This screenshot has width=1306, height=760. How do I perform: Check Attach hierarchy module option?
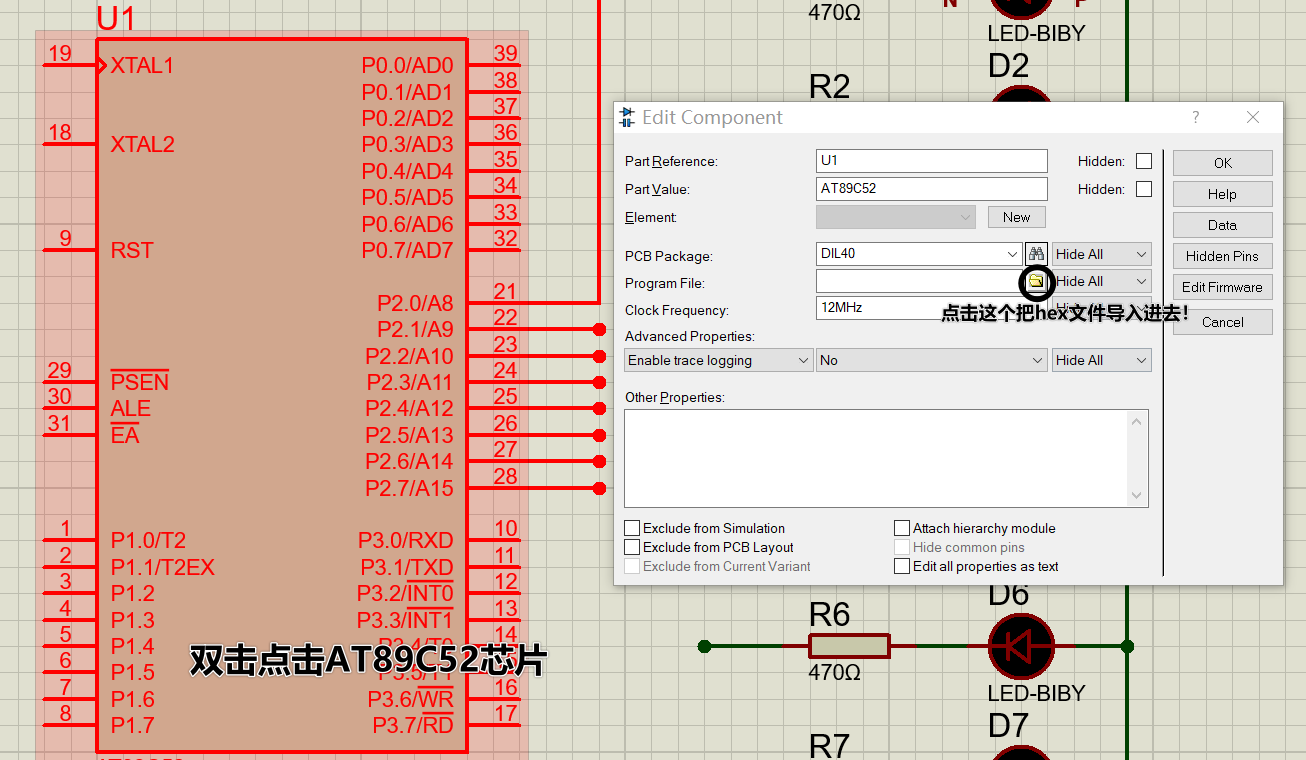click(x=902, y=528)
